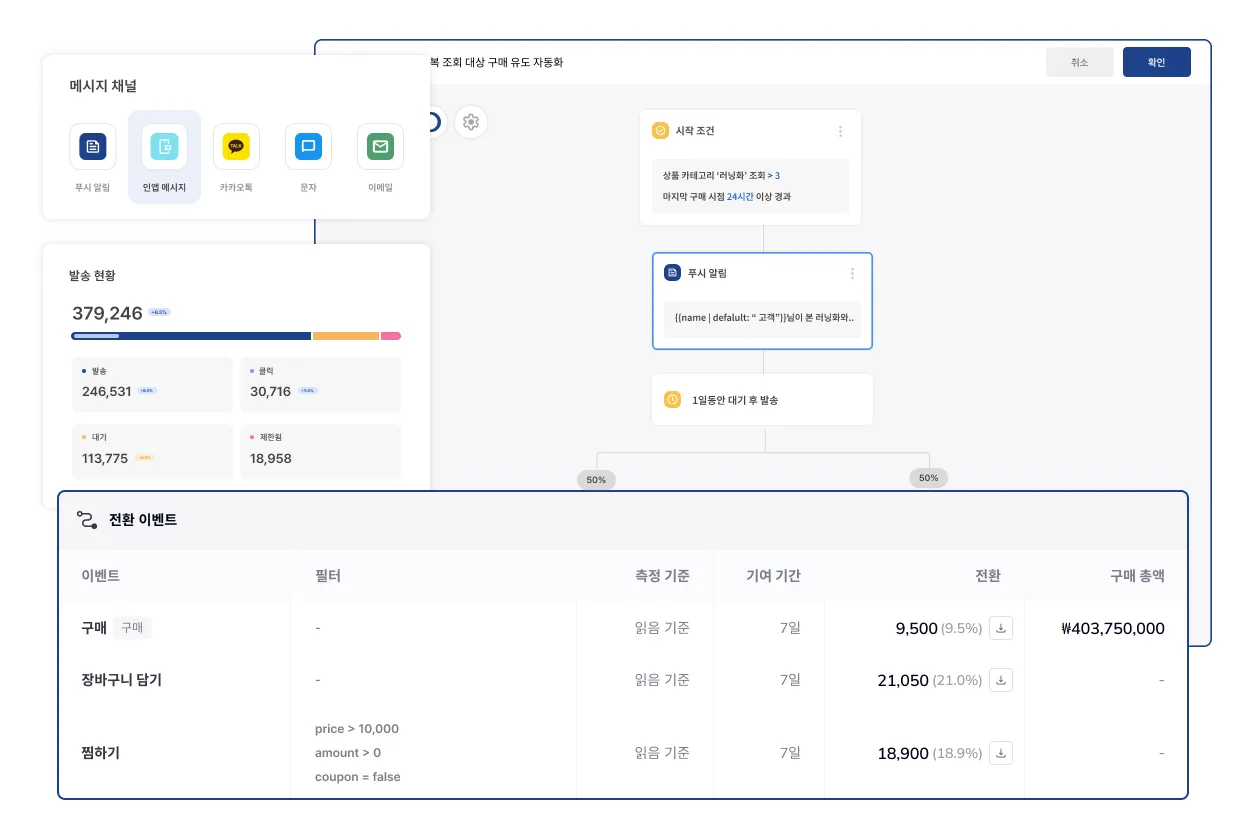Screen dimensions: 1255x839
Task: Click the 이벤트 column header
Action: pyautogui.click(x=101, y=576)
